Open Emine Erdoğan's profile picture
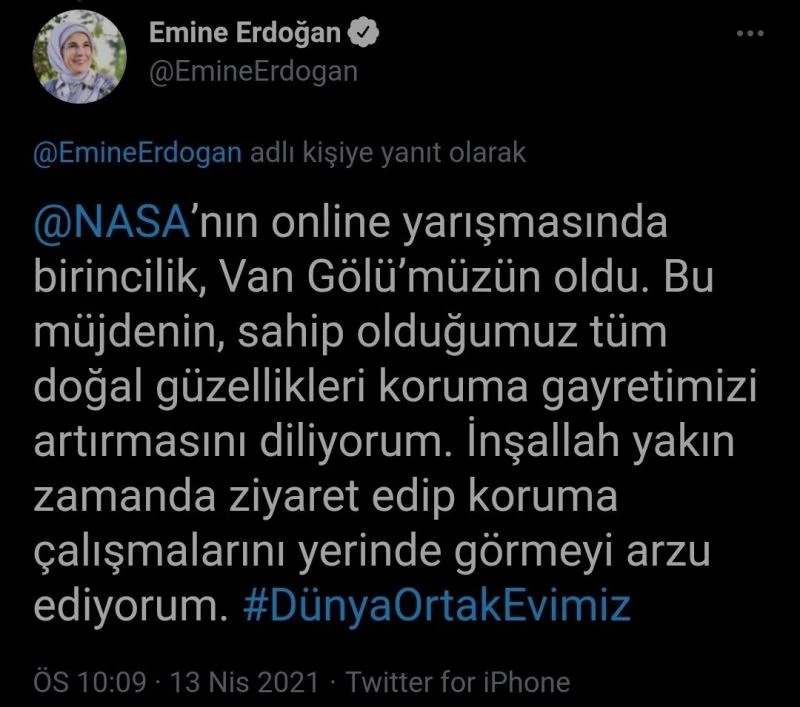 pyautogui.click(x=79, y=56)
